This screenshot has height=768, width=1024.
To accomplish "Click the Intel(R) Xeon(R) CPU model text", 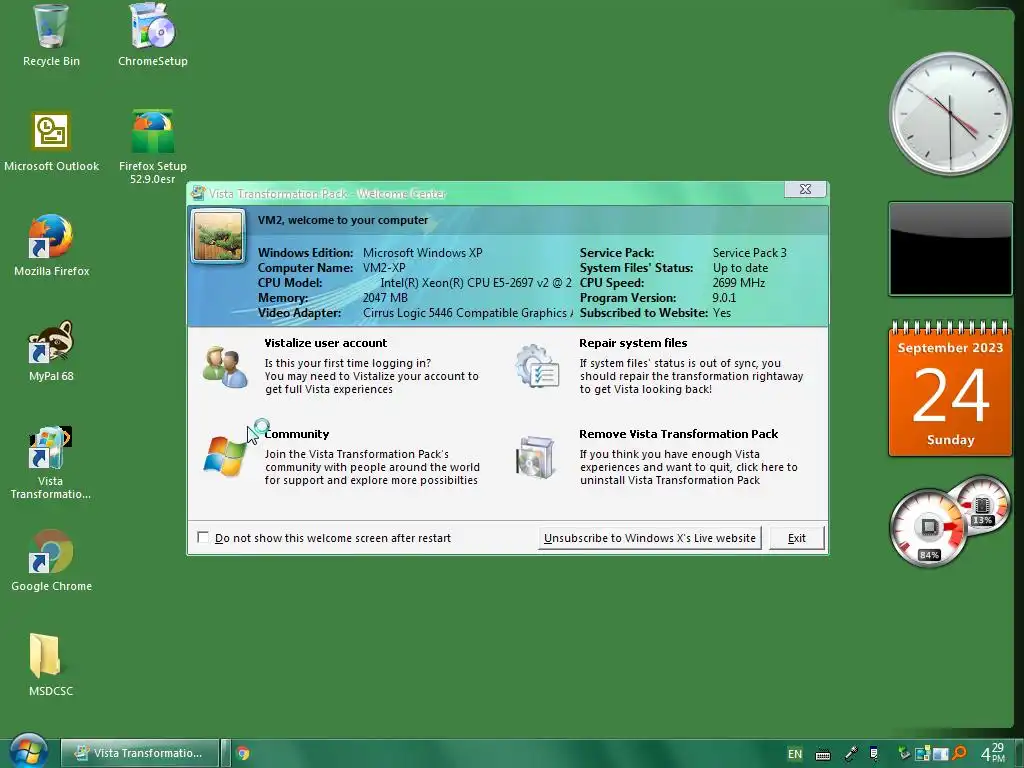I will pos(476,283).
